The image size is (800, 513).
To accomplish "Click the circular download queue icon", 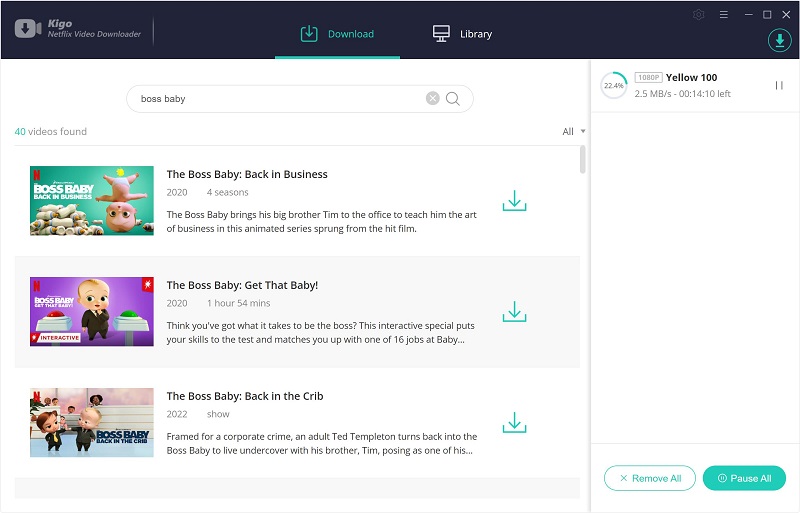I will pyautogui.click(x=780, y=40).
